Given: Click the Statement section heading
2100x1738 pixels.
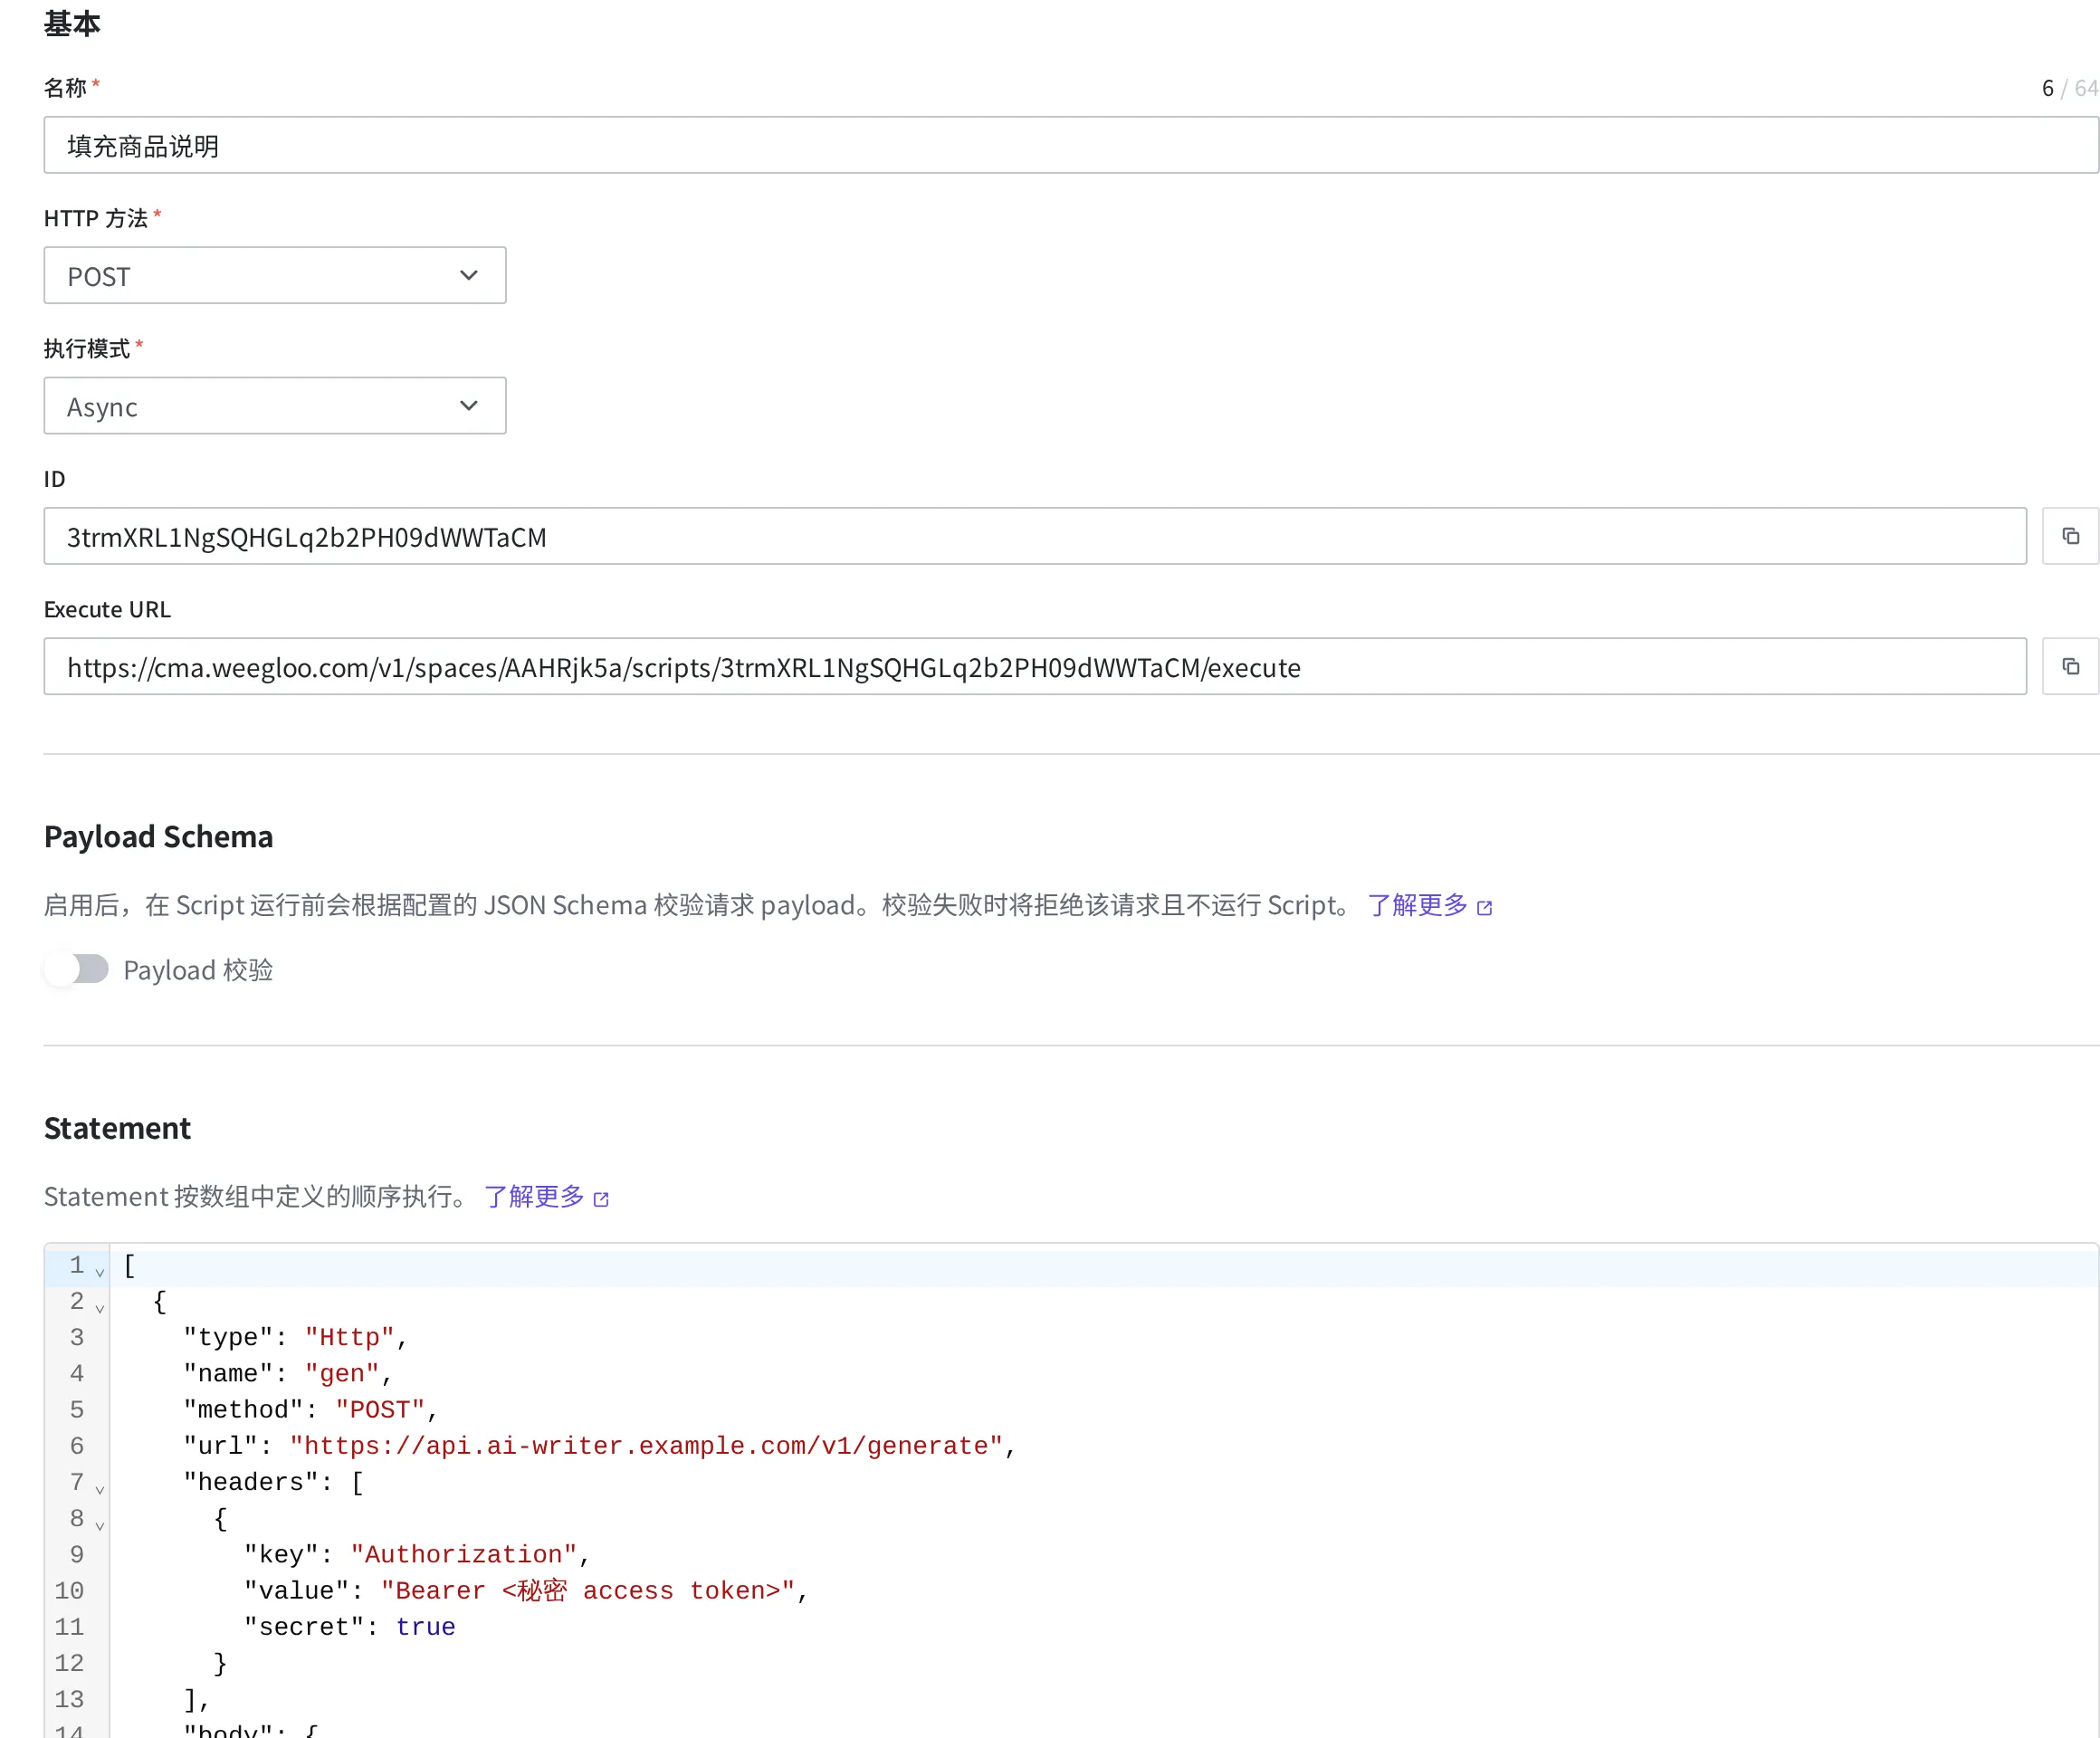Looking at the screenshot, I should point(117,1128).
